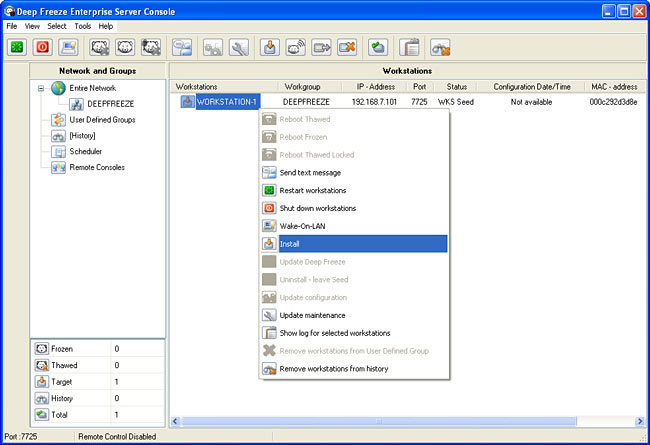Choose Remove workstations from history
The image size is (650, 445).
point(354,369)
